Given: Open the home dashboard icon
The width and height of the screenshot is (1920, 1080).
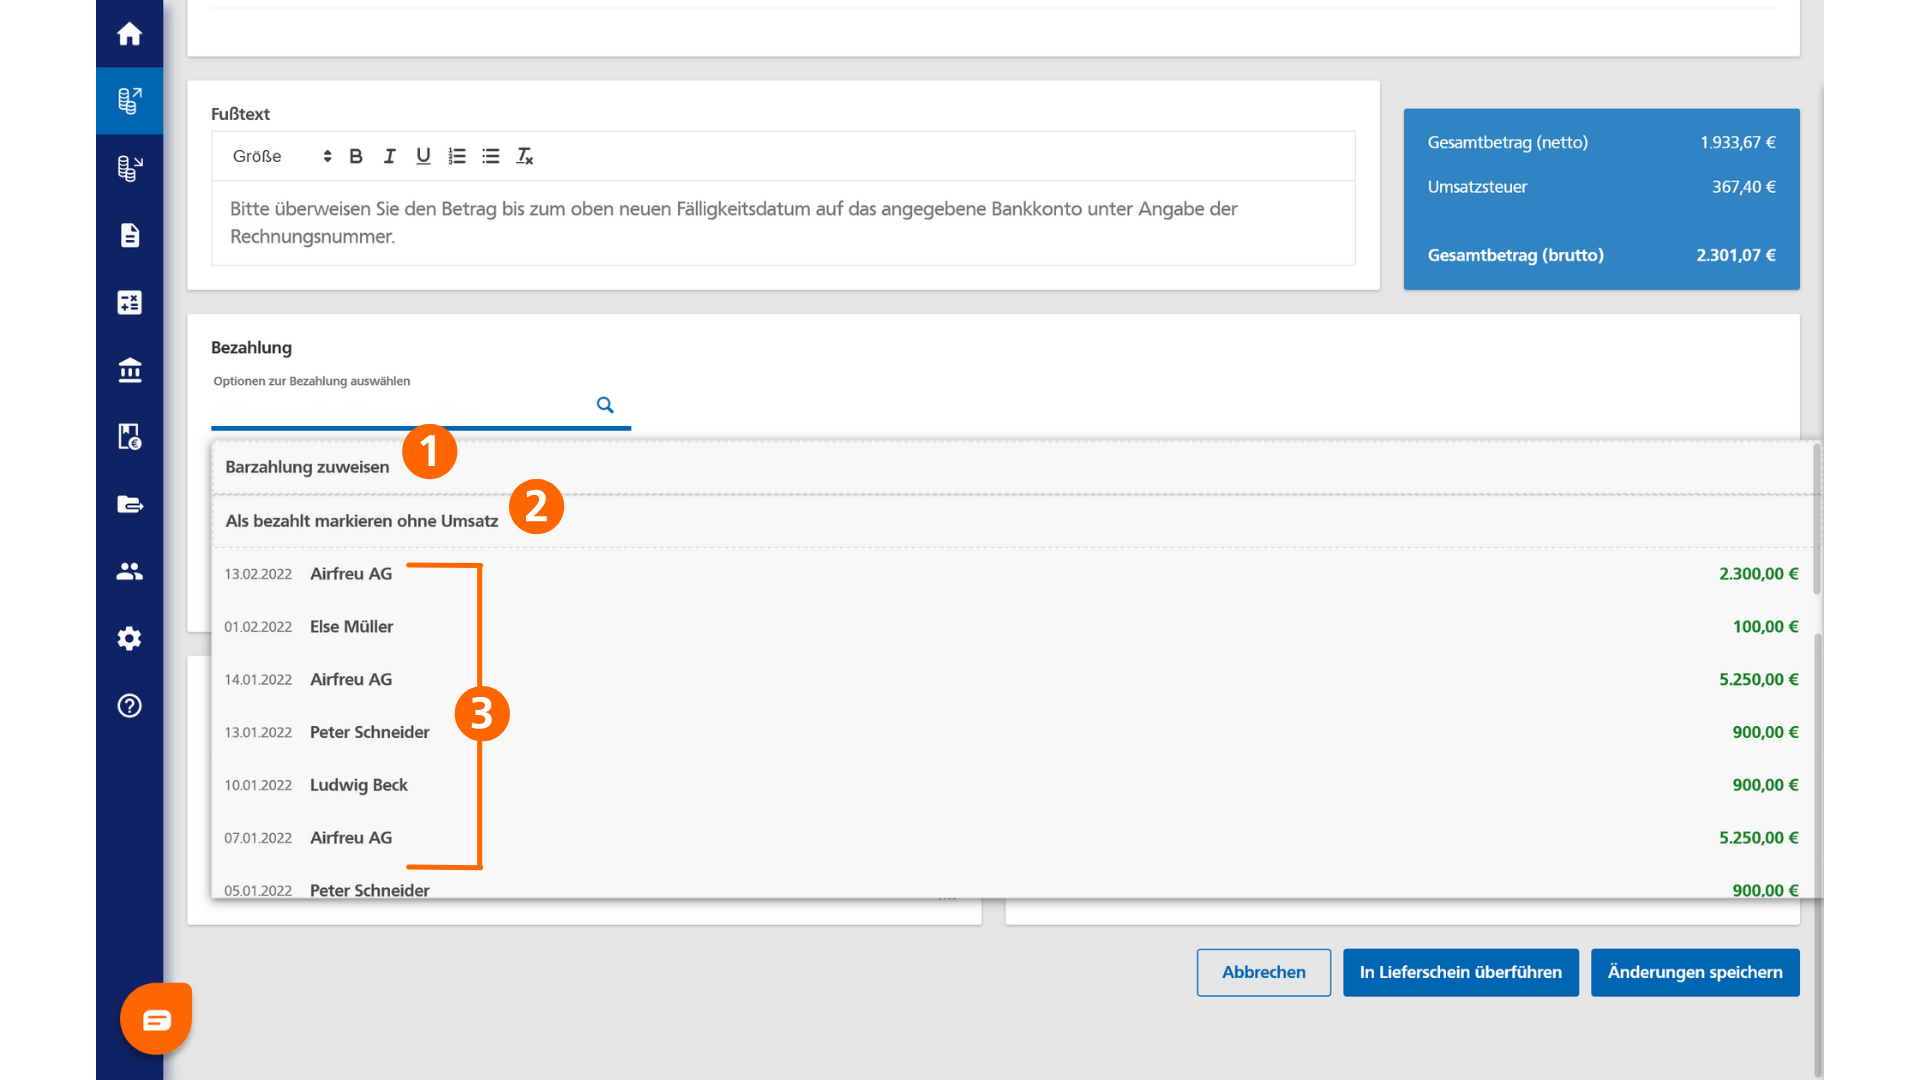Looking at the screenshot, I should 129,34.
